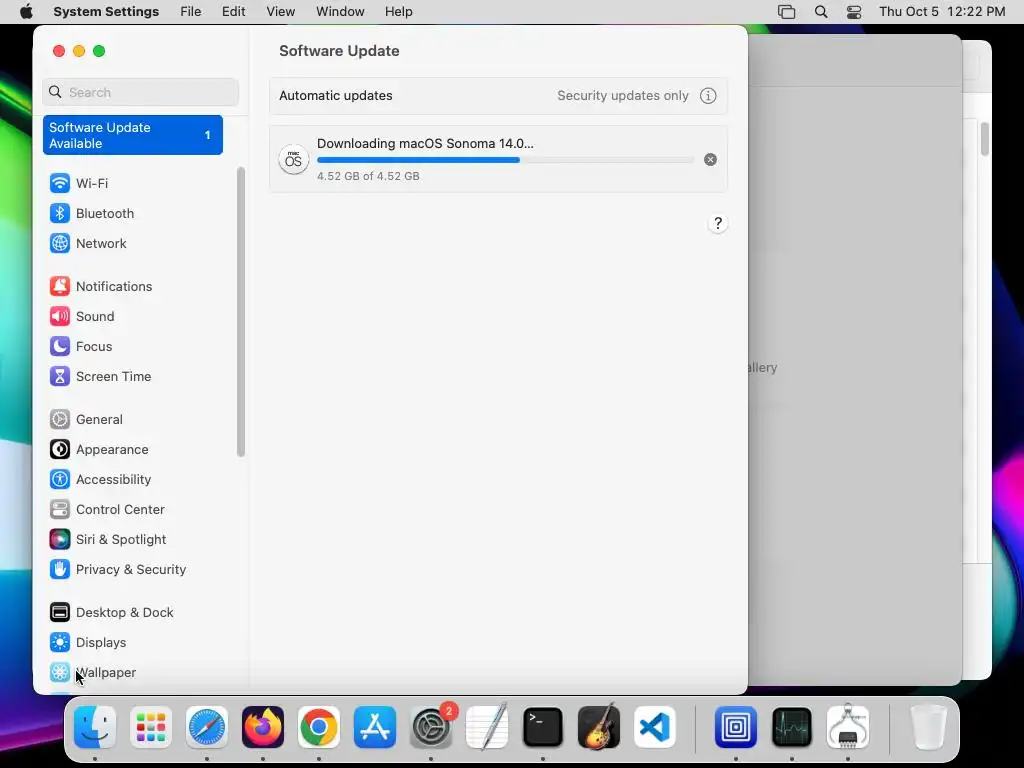Open Accessibility settings

(x=100, y=480)
